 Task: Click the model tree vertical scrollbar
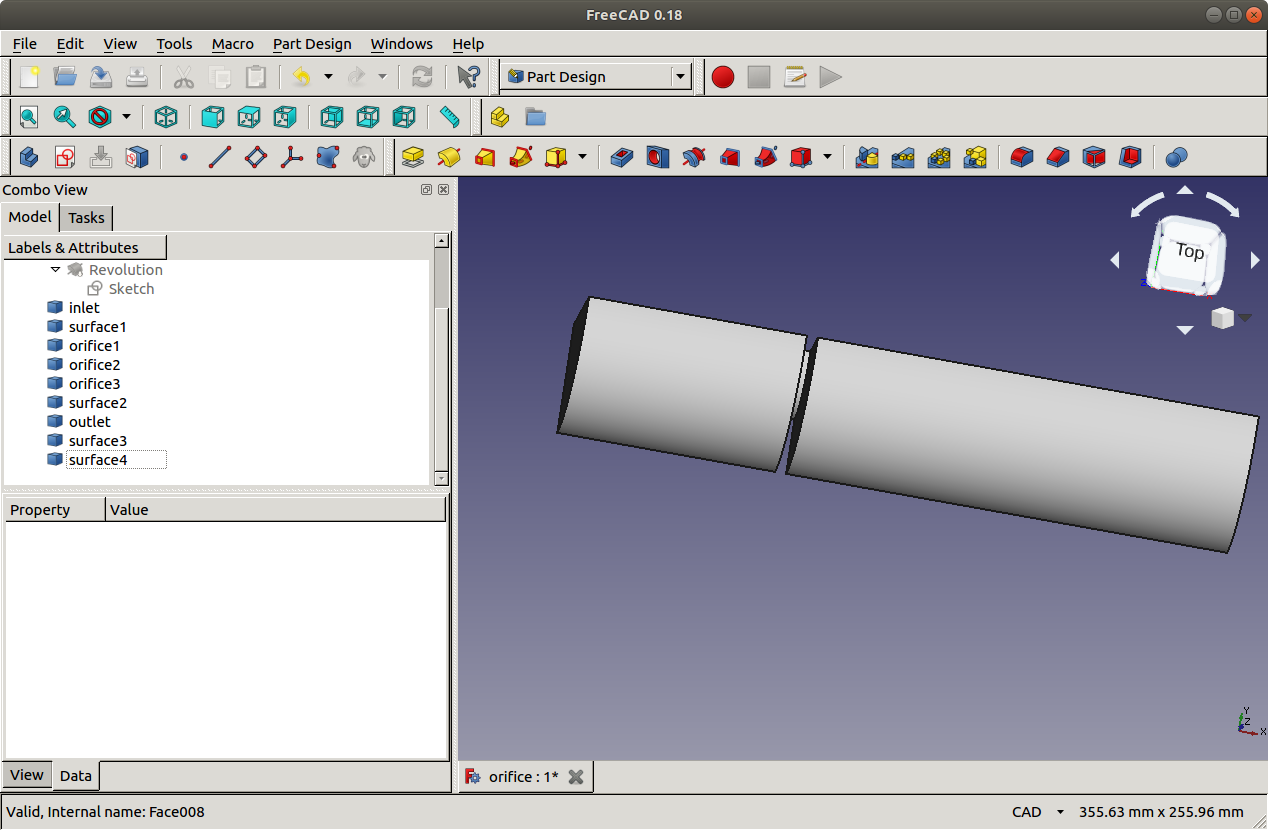coord(441,360)
